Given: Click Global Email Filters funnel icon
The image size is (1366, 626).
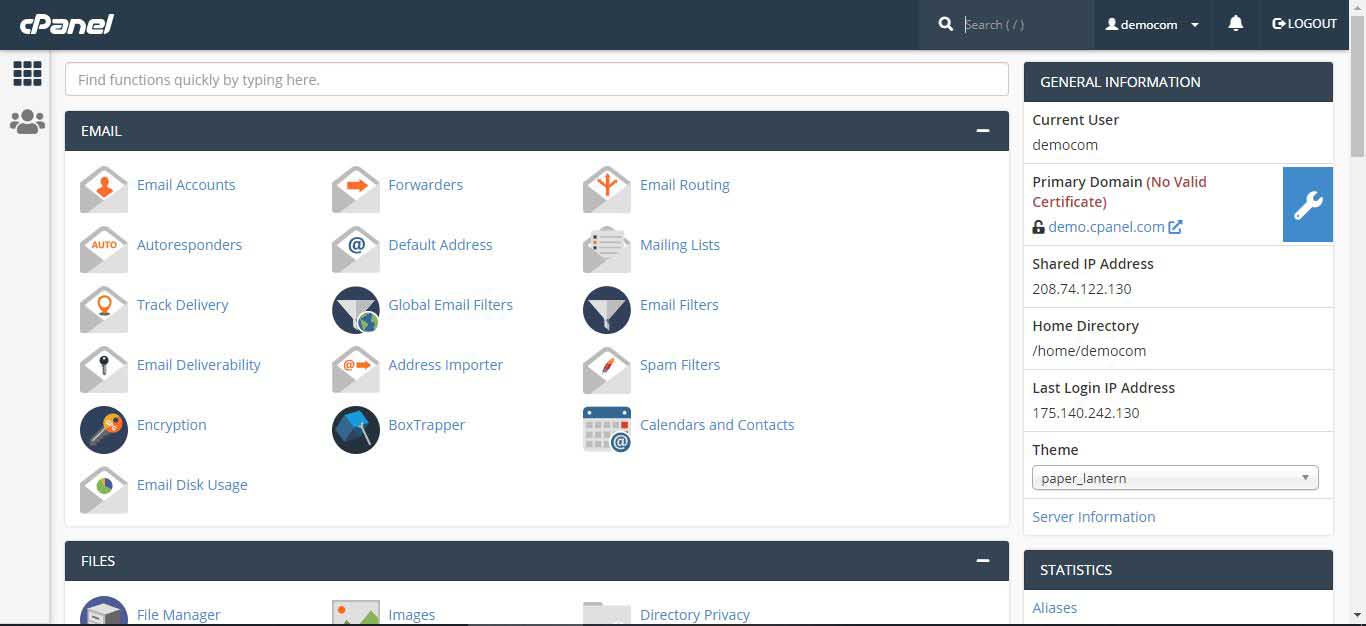Looking at the screenshot, I should click(x=356, y=309).
